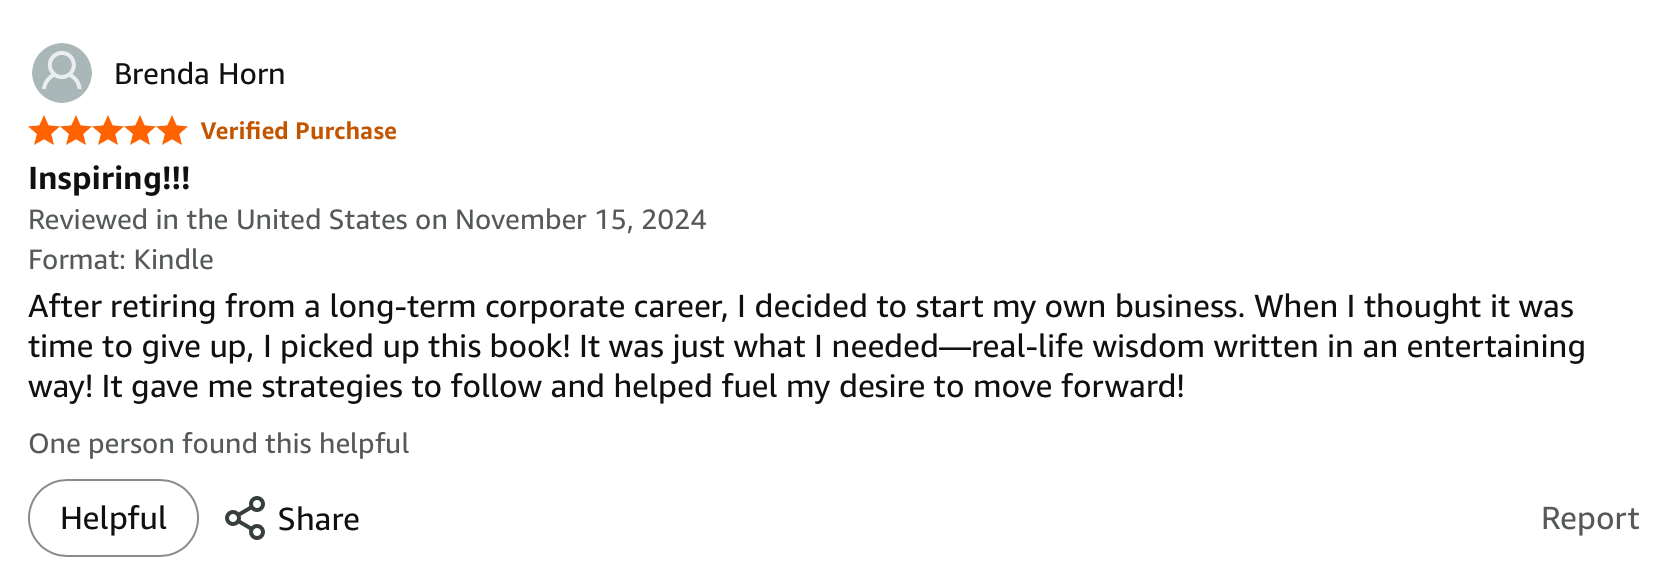Click the review line starting "After retiring"
Screen dimensions: 1668x583
click(800, 306)
